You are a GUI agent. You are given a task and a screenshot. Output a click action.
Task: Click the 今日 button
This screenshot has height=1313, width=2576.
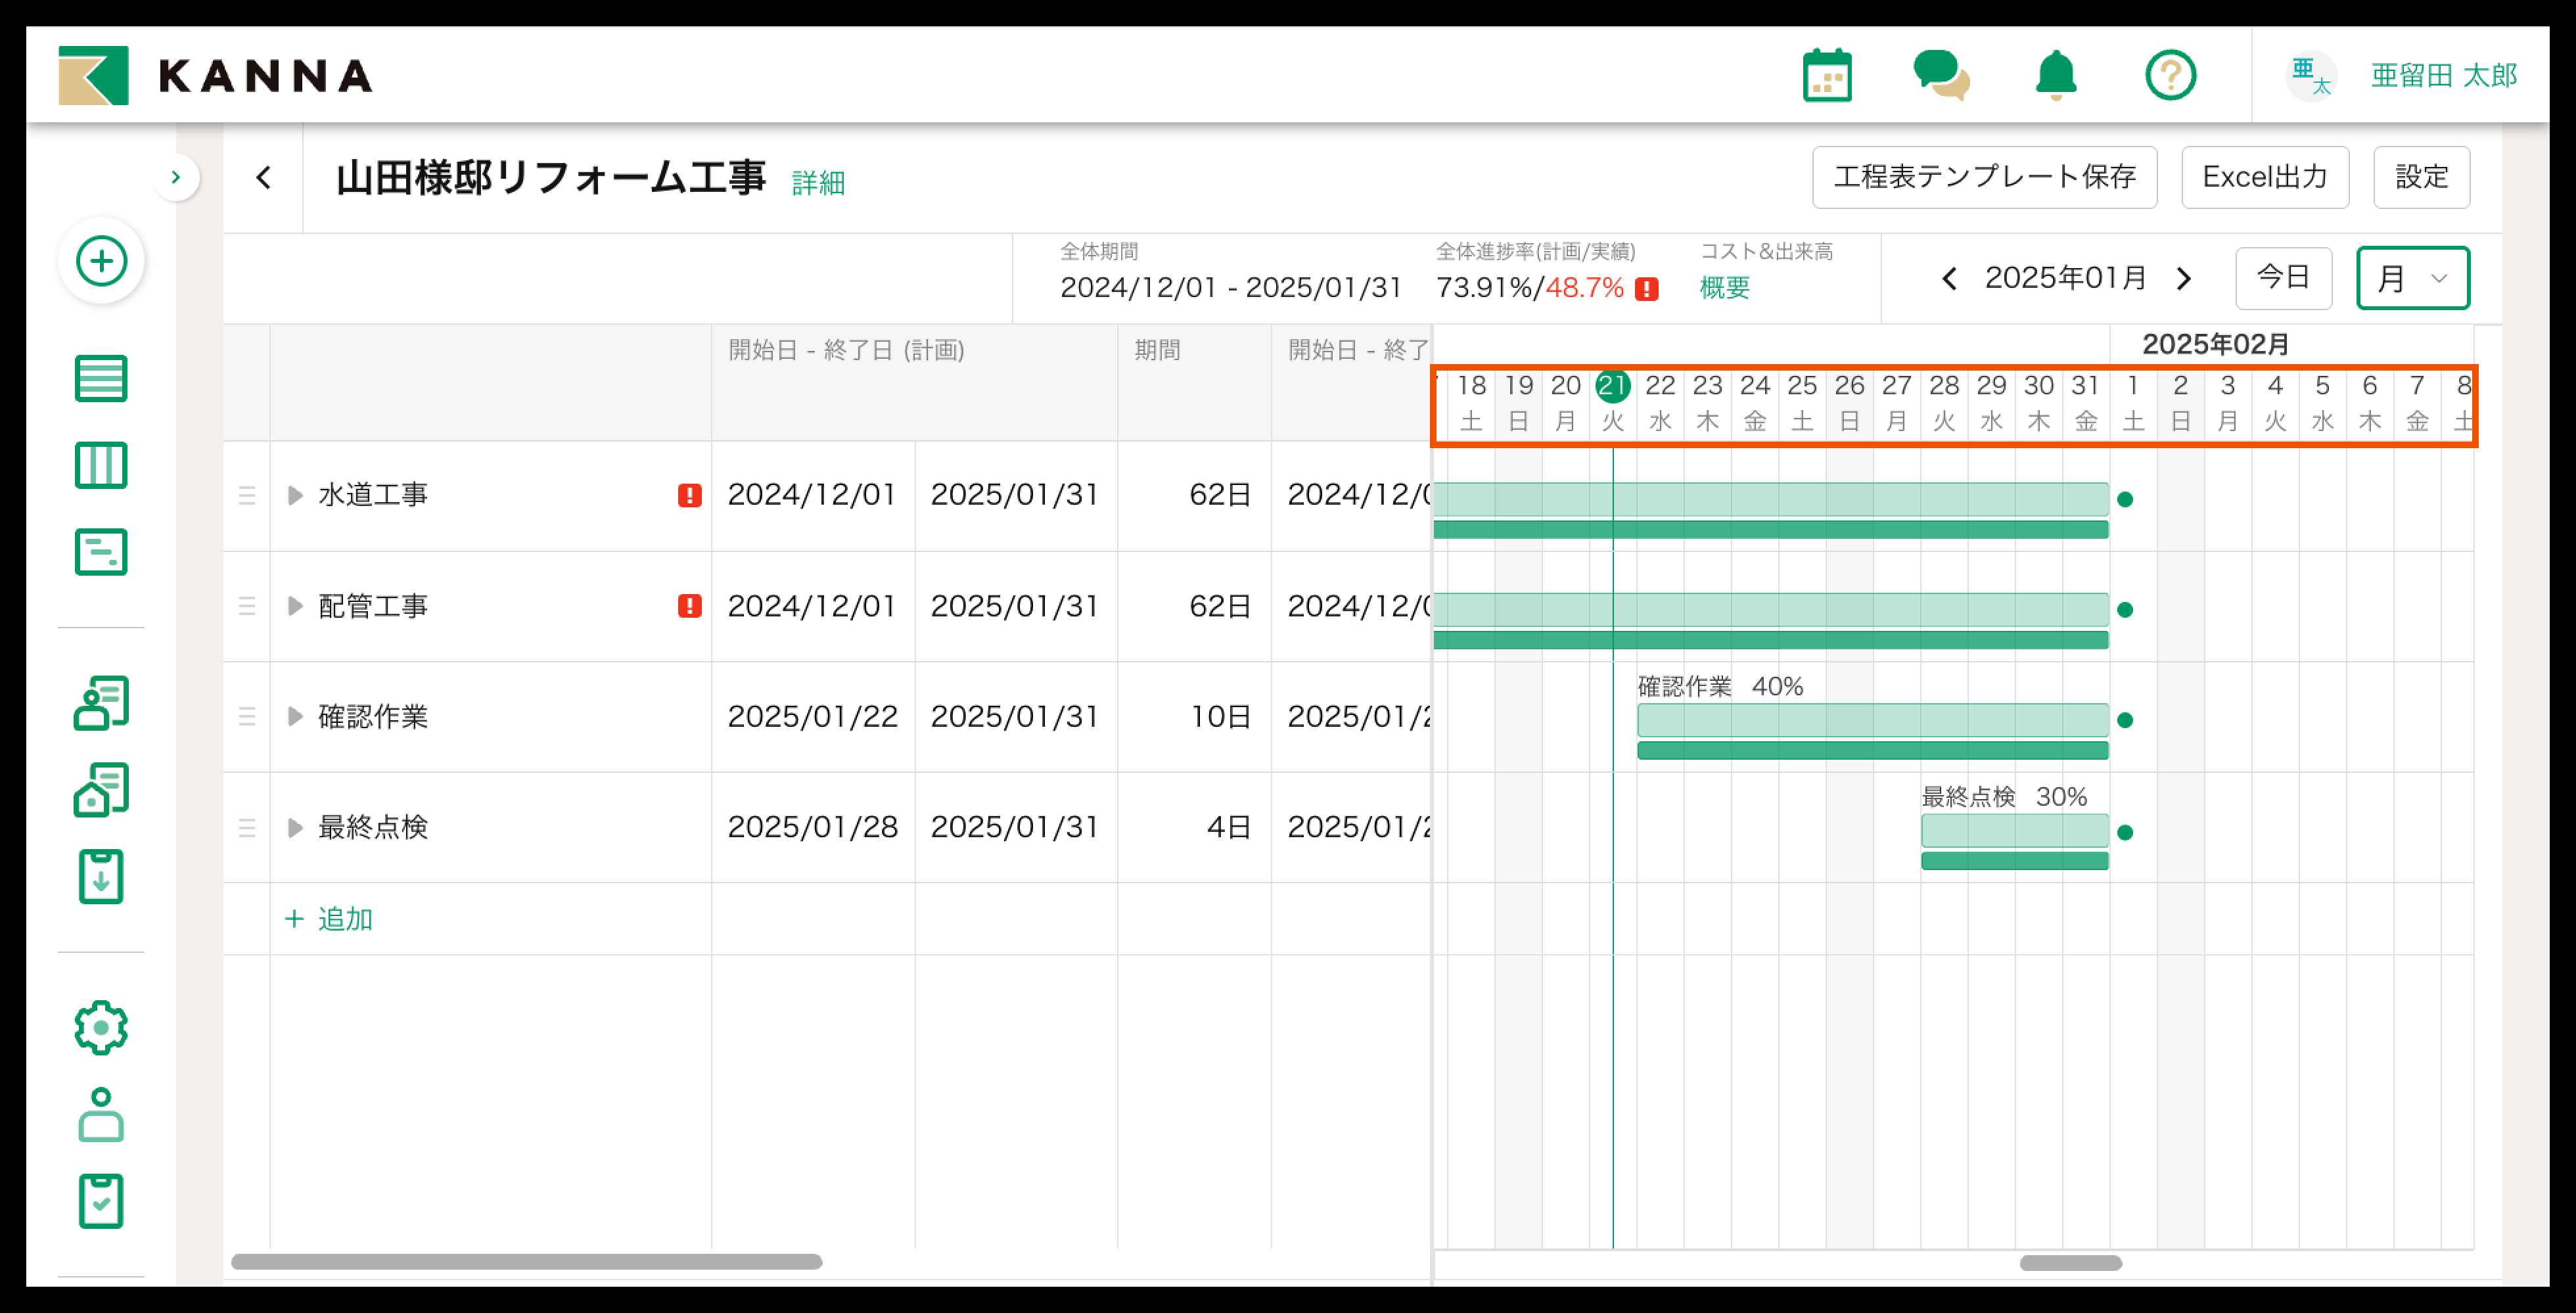[x=2283, y=278]
